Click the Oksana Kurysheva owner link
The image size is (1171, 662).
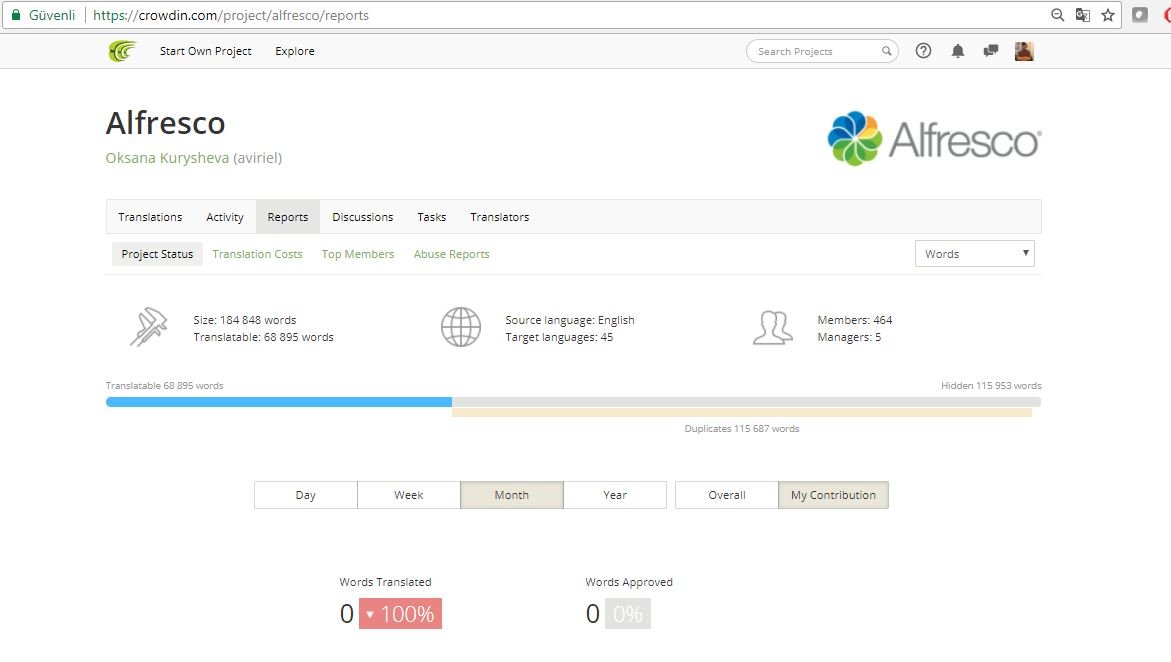167,158
